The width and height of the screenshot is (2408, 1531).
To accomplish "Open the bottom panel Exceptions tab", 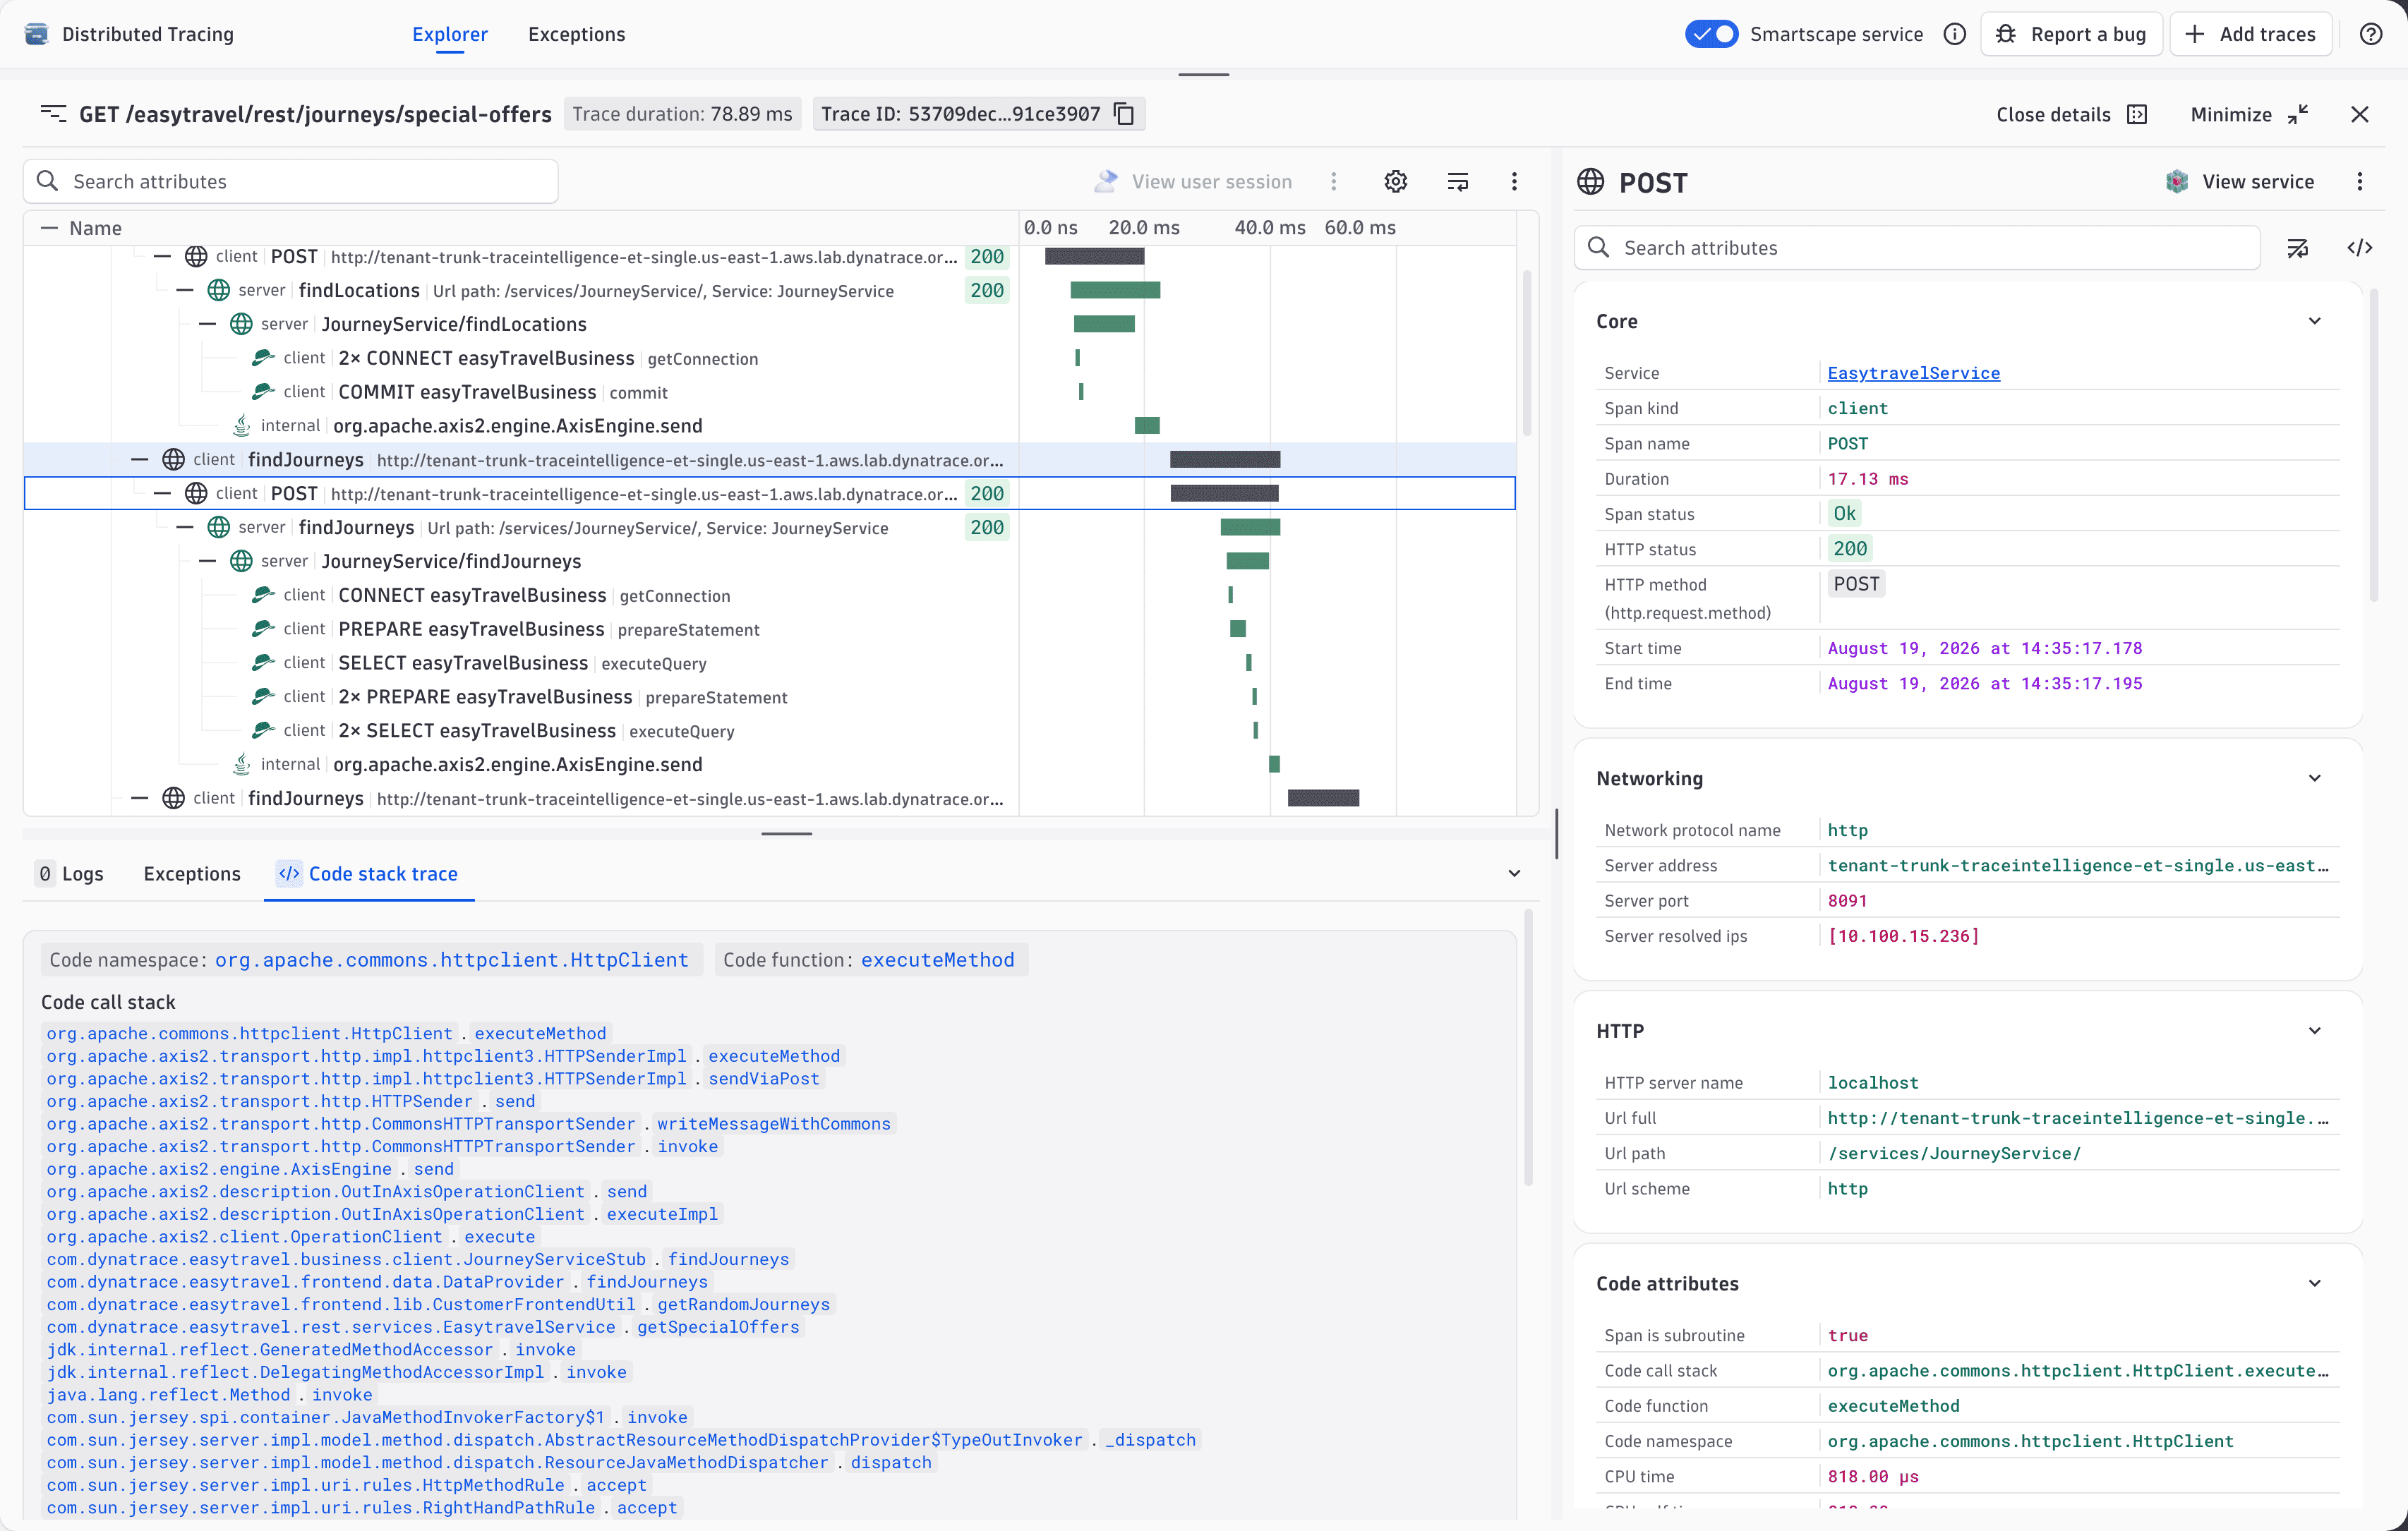I will 192,873.
